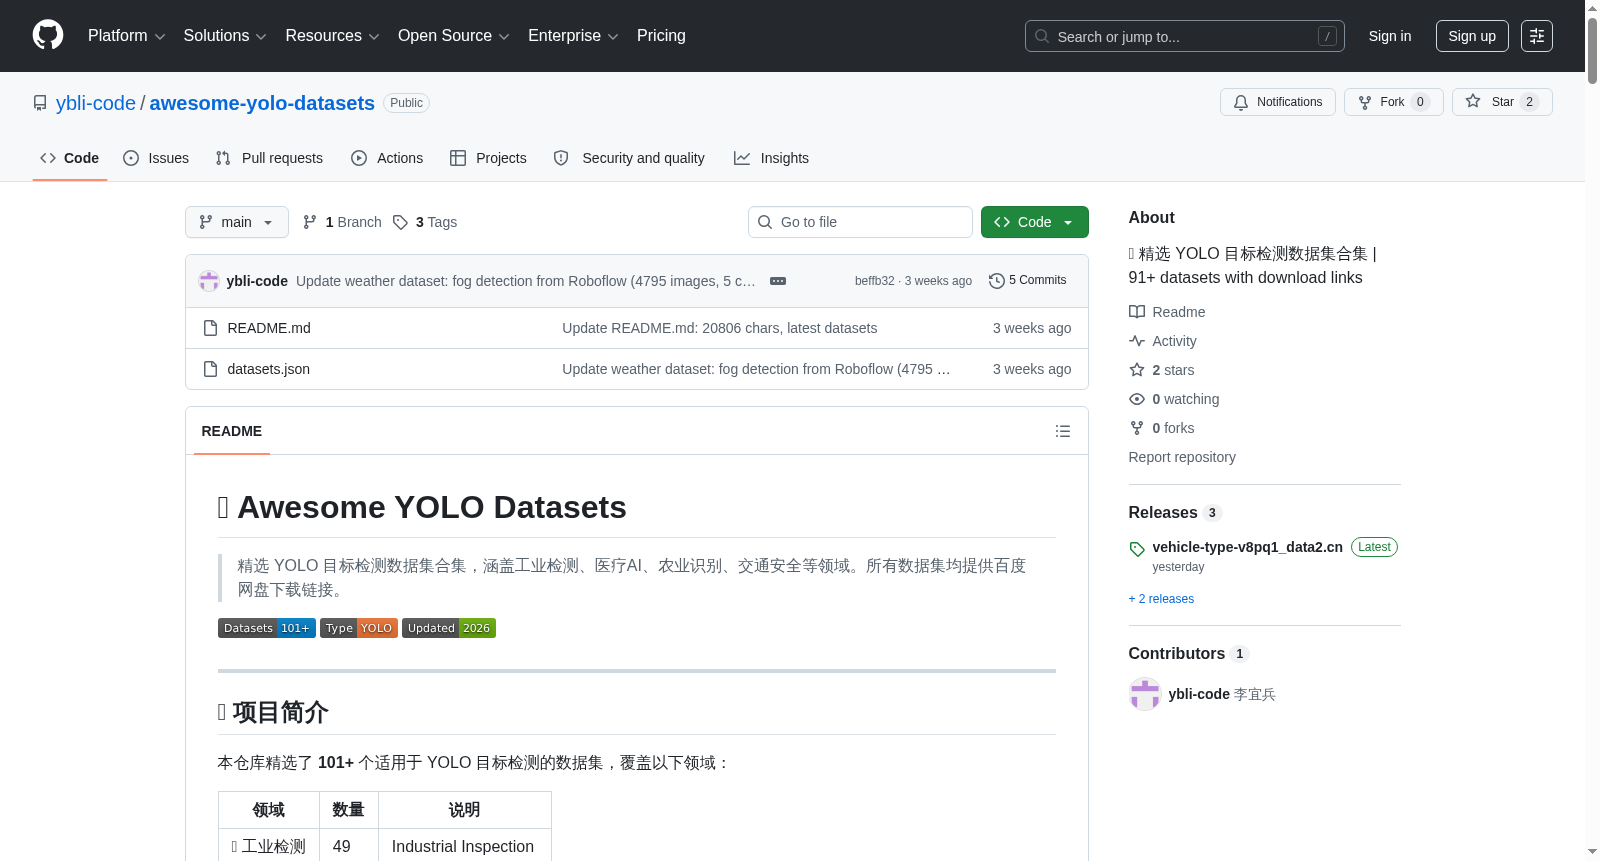View the 5 Commits history
Viewport: 1600px width, 861px height.
click(x=1028, y=281)
